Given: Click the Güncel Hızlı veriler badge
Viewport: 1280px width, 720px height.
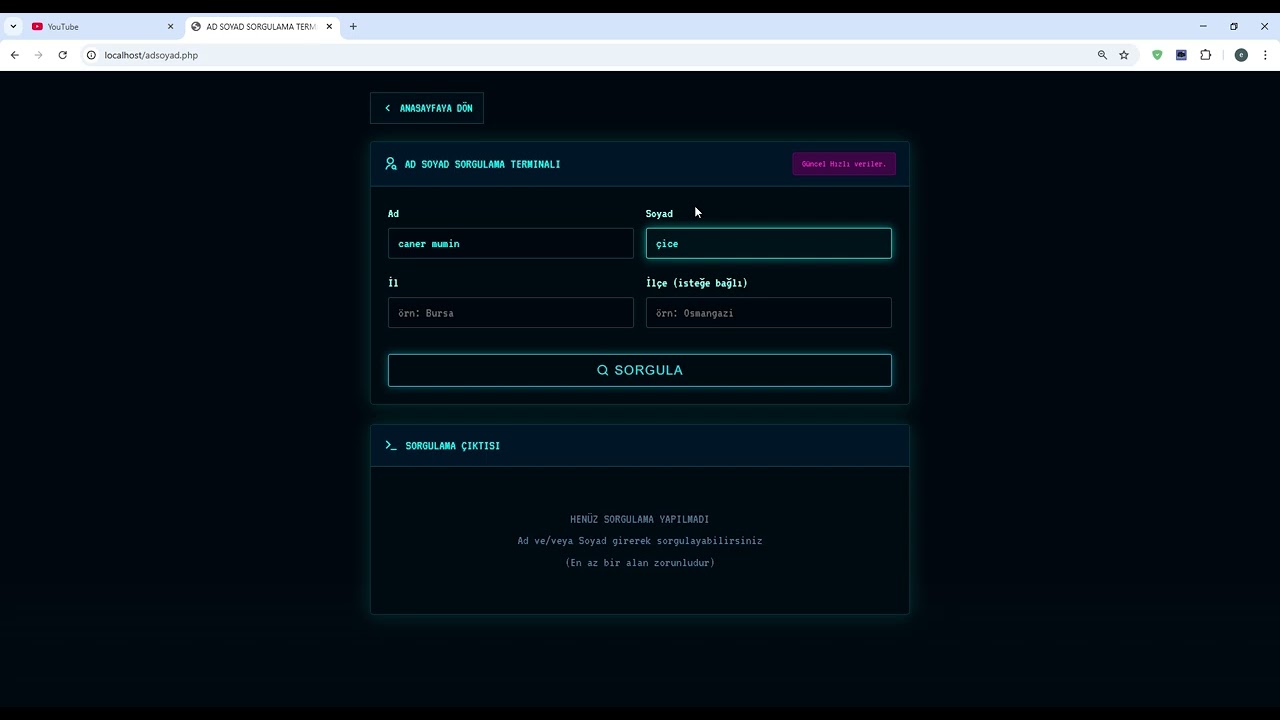Looking at the screenshot, I should pos(844,164).
